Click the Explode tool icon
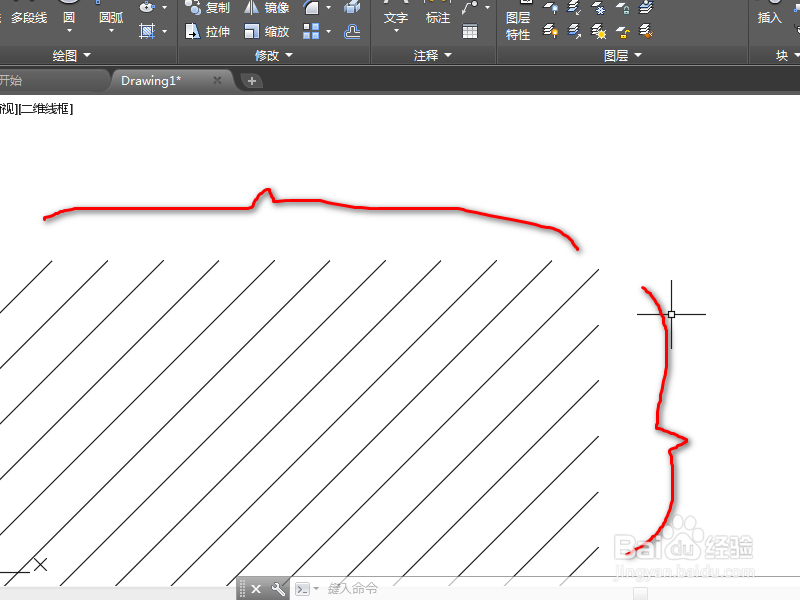 (352, 7)
